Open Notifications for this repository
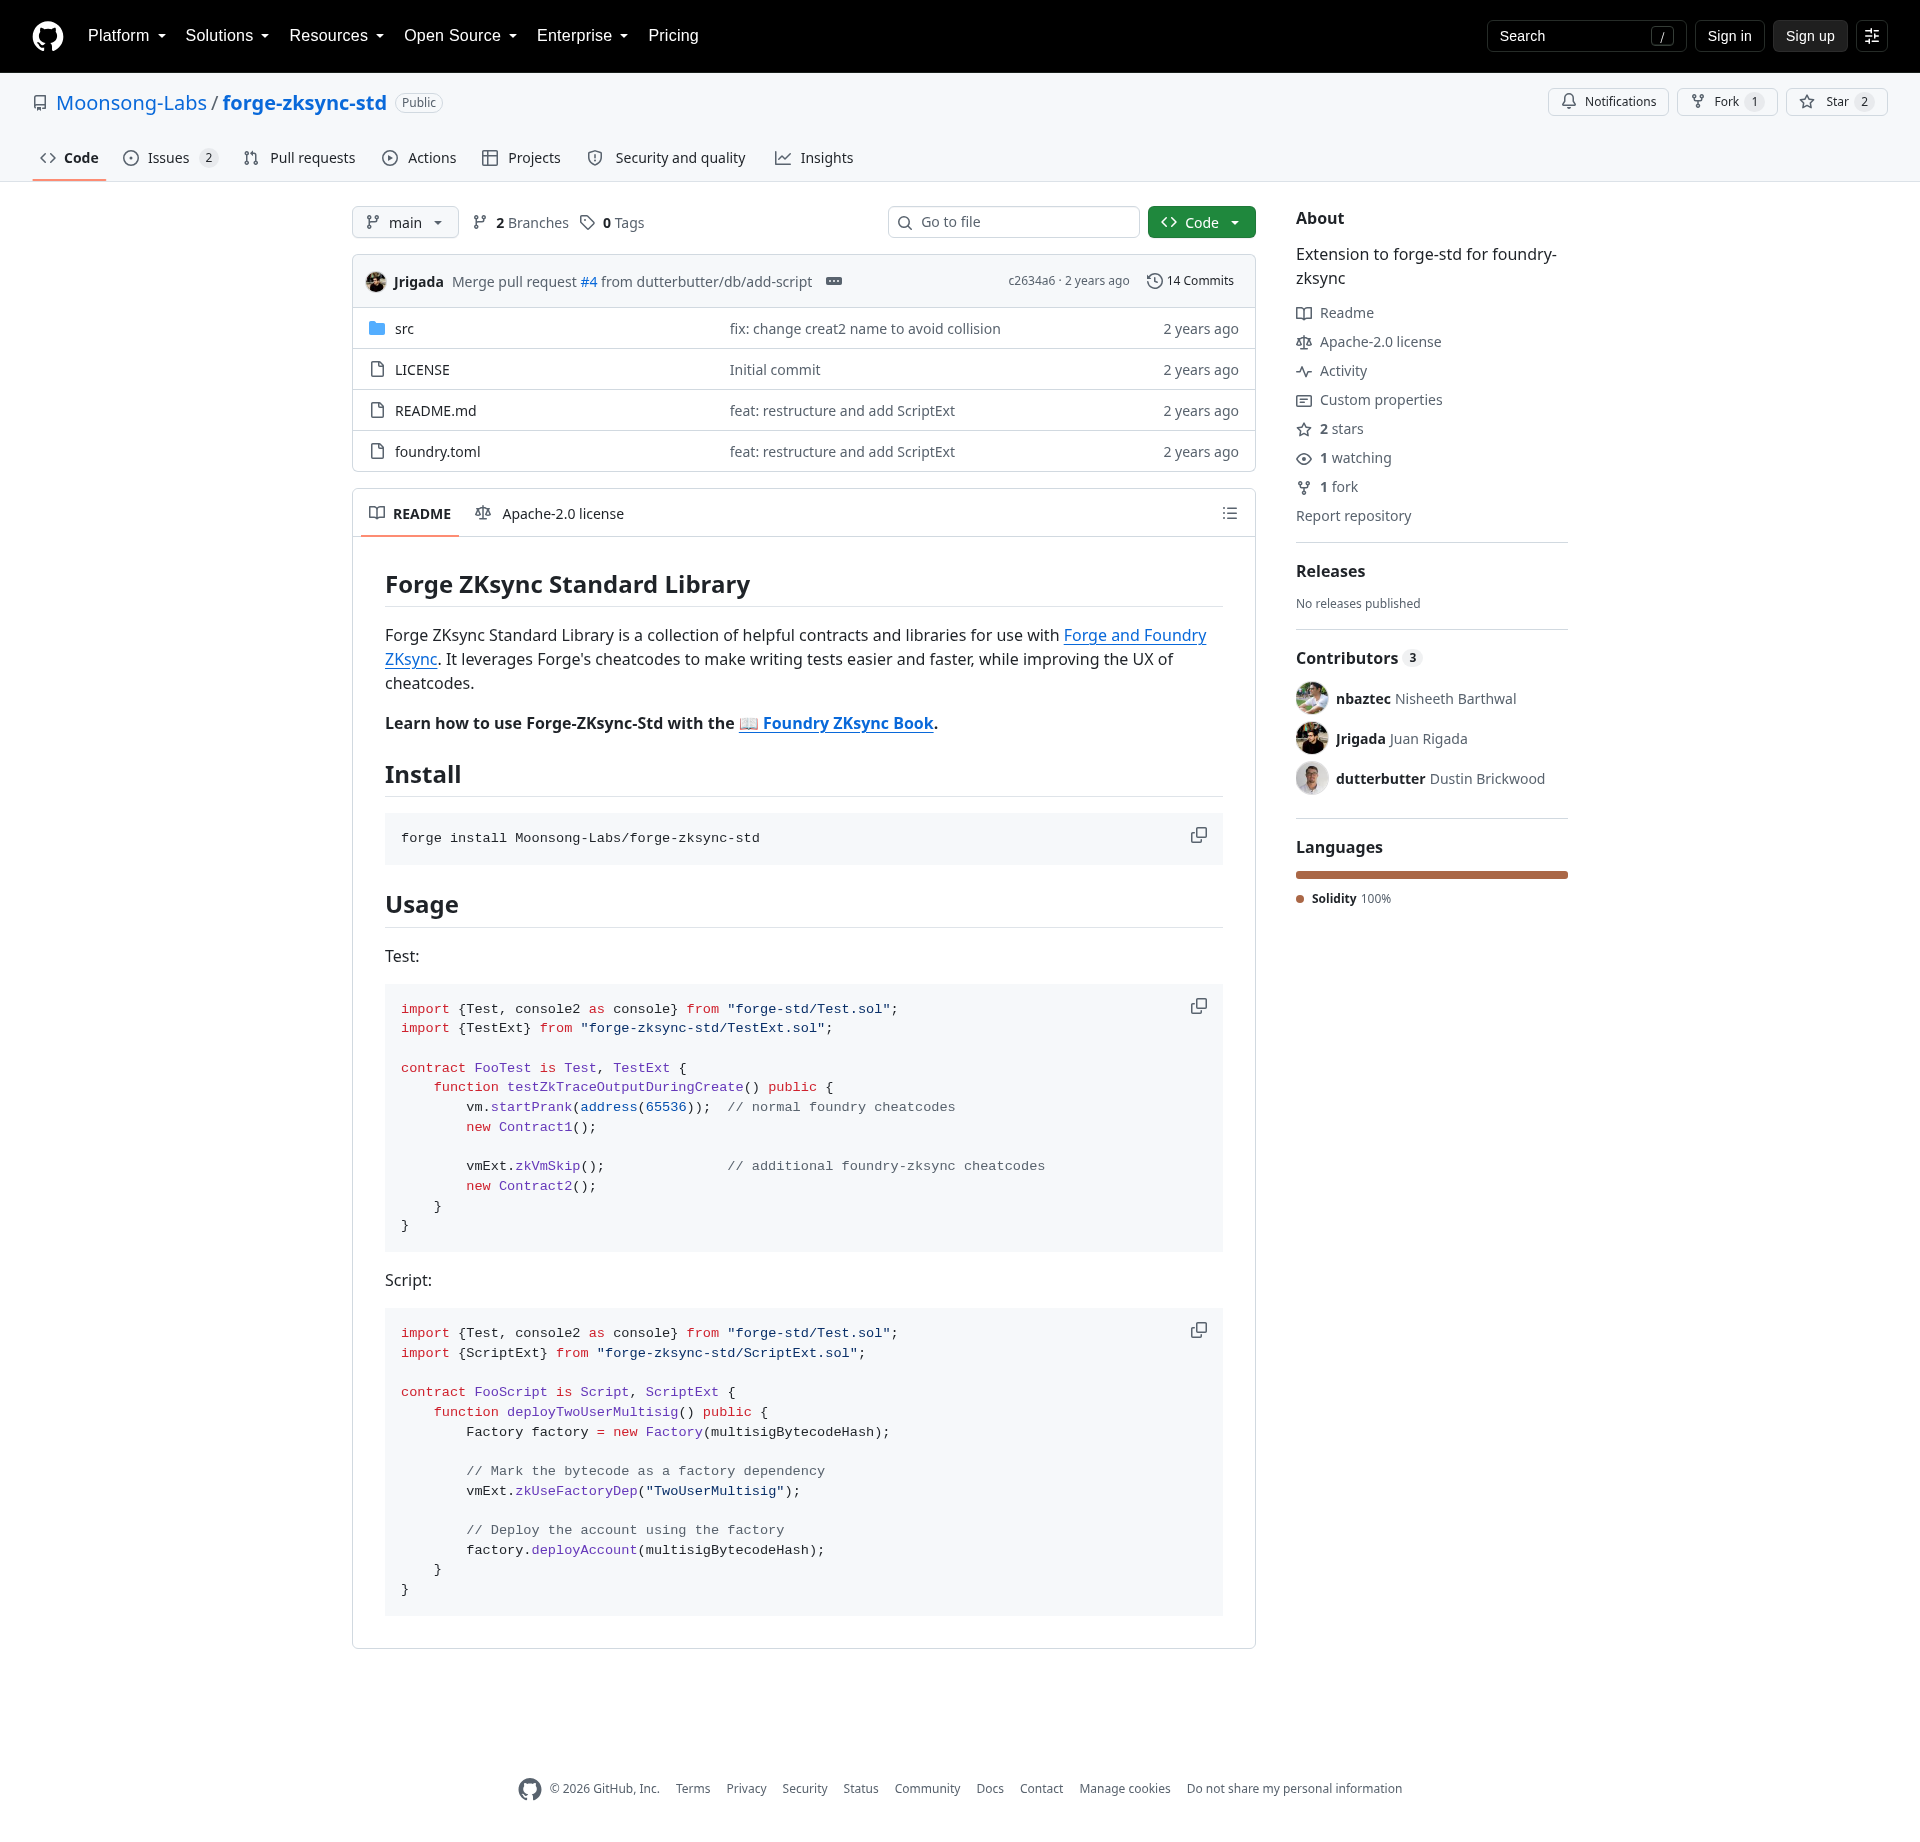This screenshot has height=1842, width=1920. (1608, 102)
